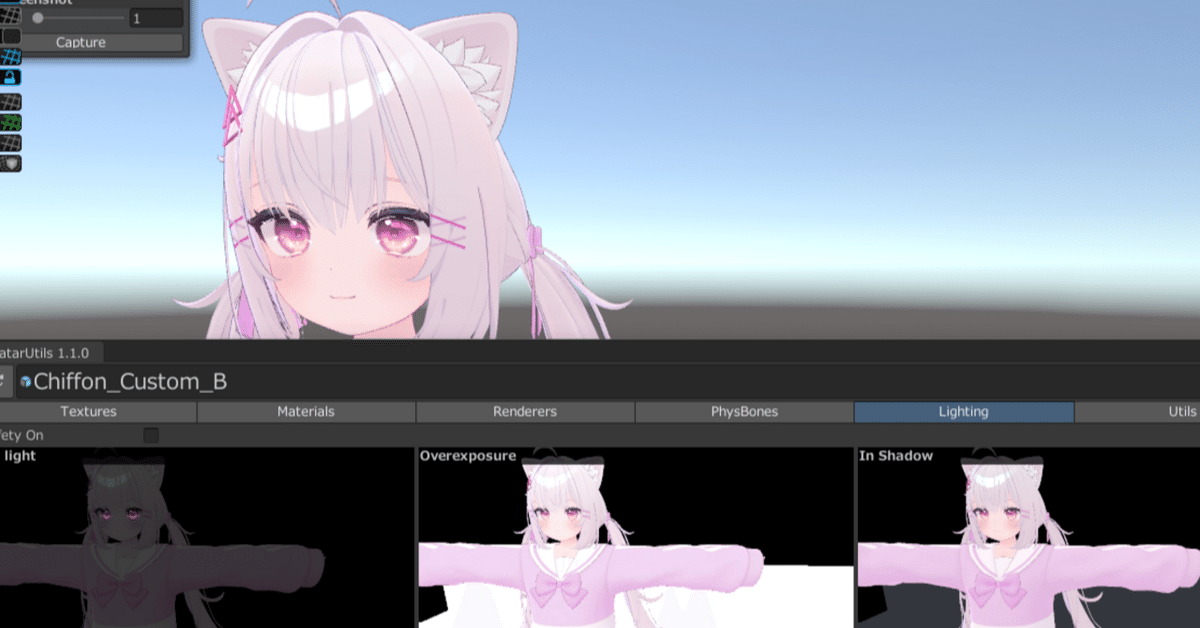
Task: Click the In Shadow label text
Action: click(x=896, y=456)
